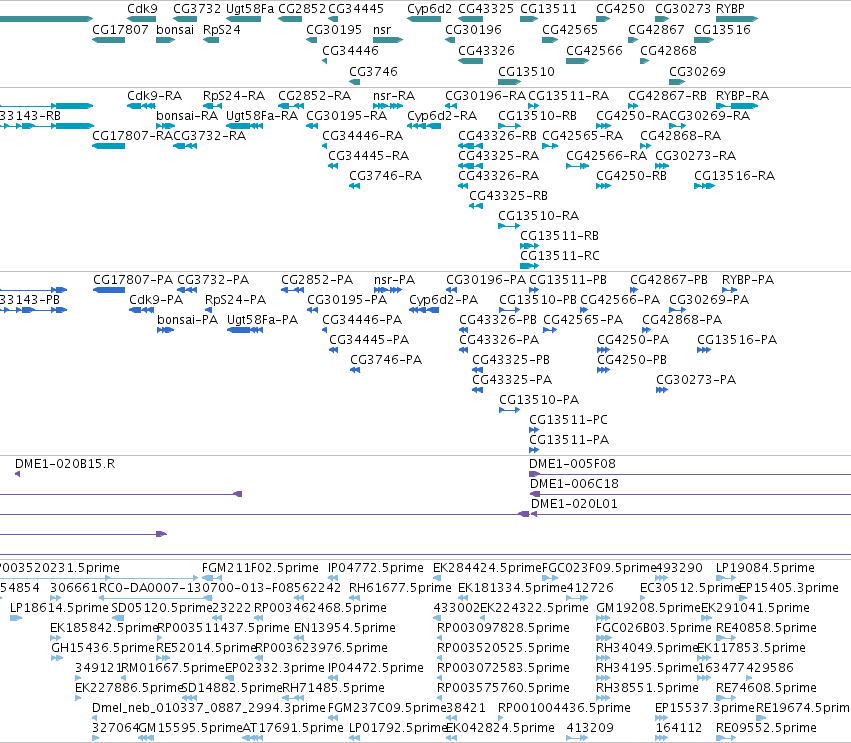Click the CG42868 gene label
851x743 pixels.
point(668,50)
